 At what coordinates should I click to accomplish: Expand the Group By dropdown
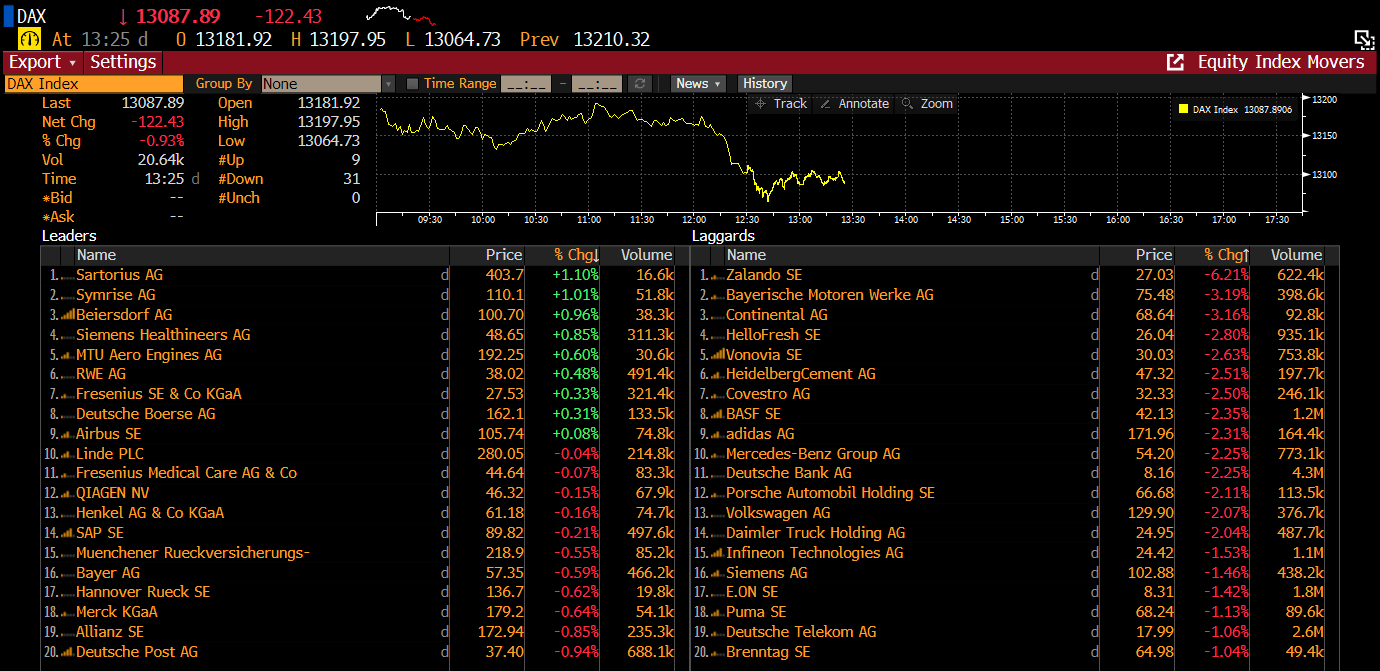[x=388, y=84]
